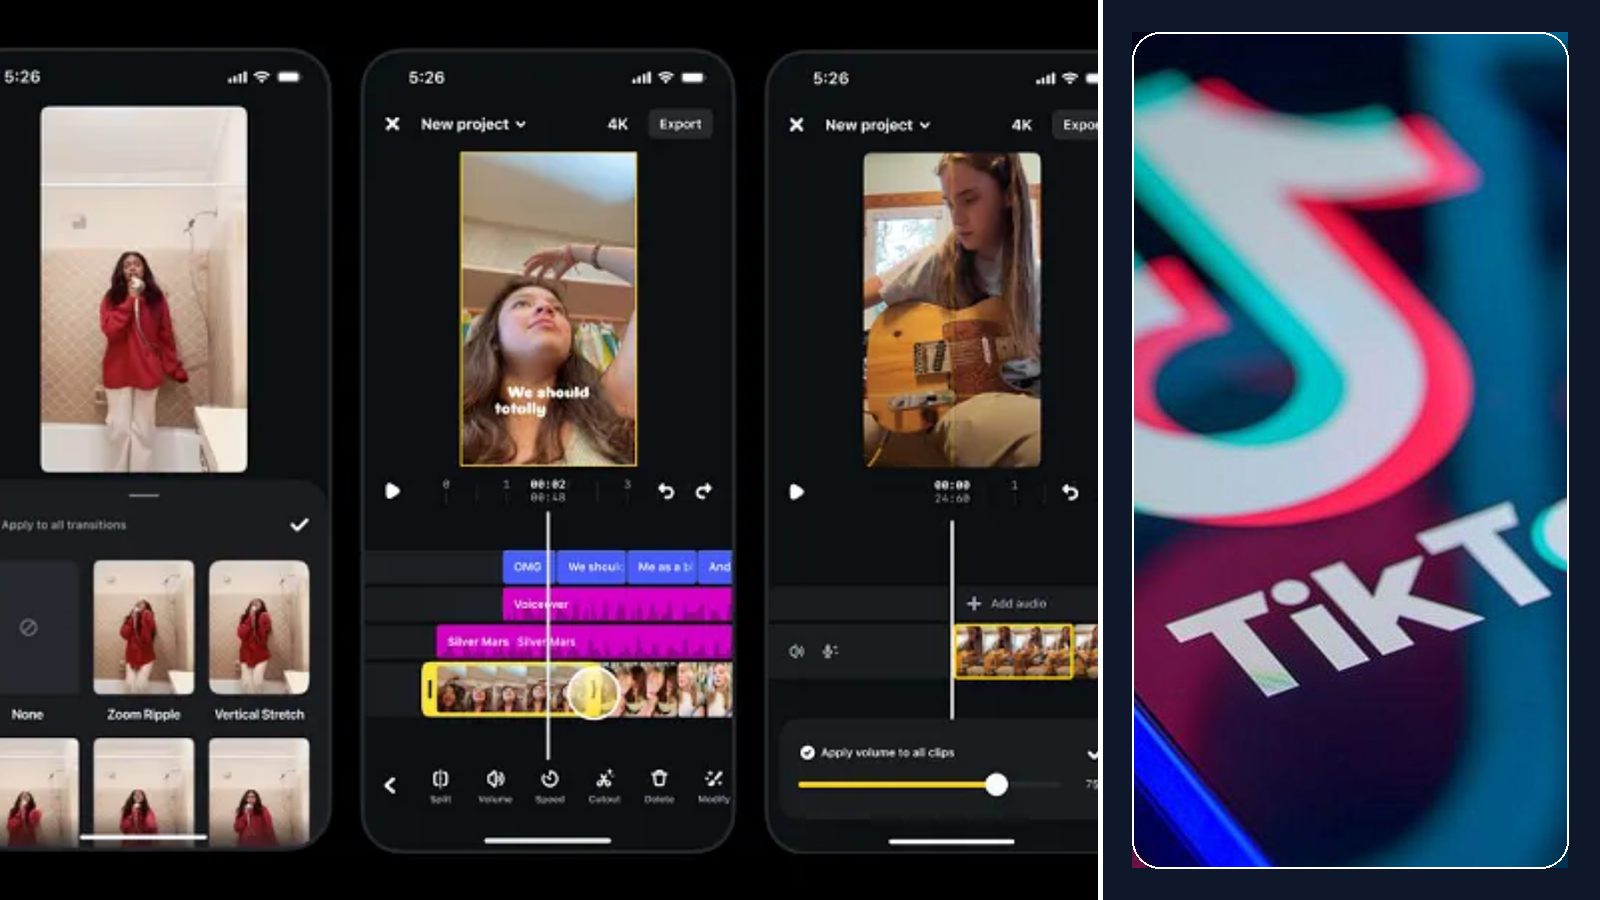The height and width of the screenshot is (900, 1600).
Task: Play the video in the middle phone
Action: (x=392, y=491)
